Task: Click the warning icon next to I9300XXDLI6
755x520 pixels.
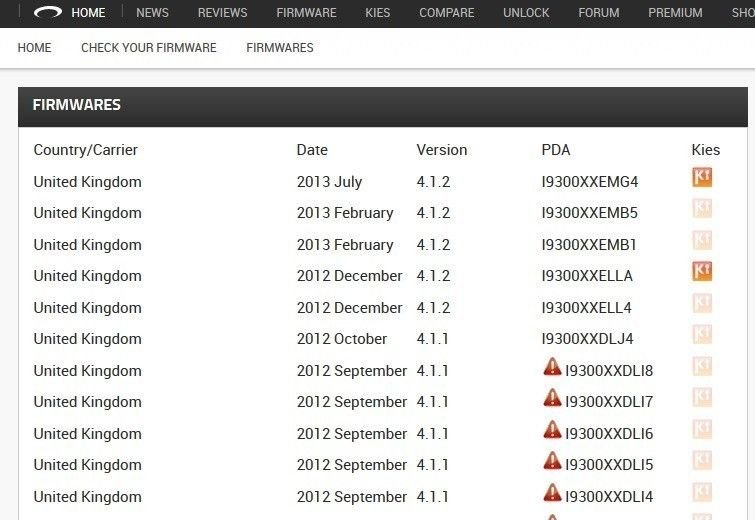Action: click(x=552, y=429)
